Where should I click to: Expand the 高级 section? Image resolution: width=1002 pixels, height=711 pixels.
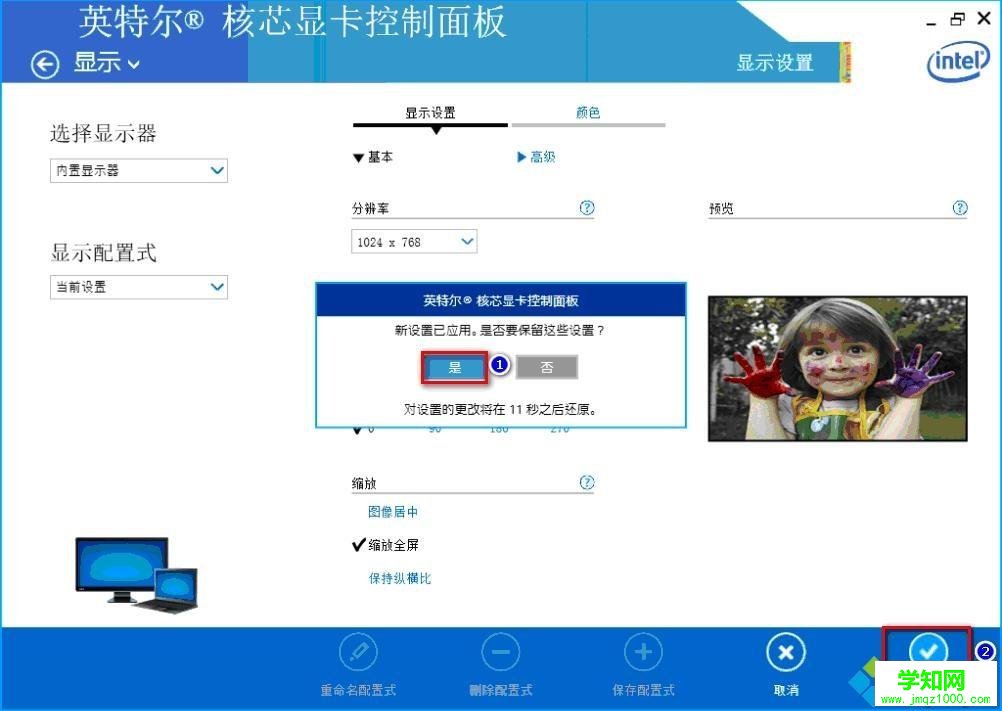tap(536, 157)
